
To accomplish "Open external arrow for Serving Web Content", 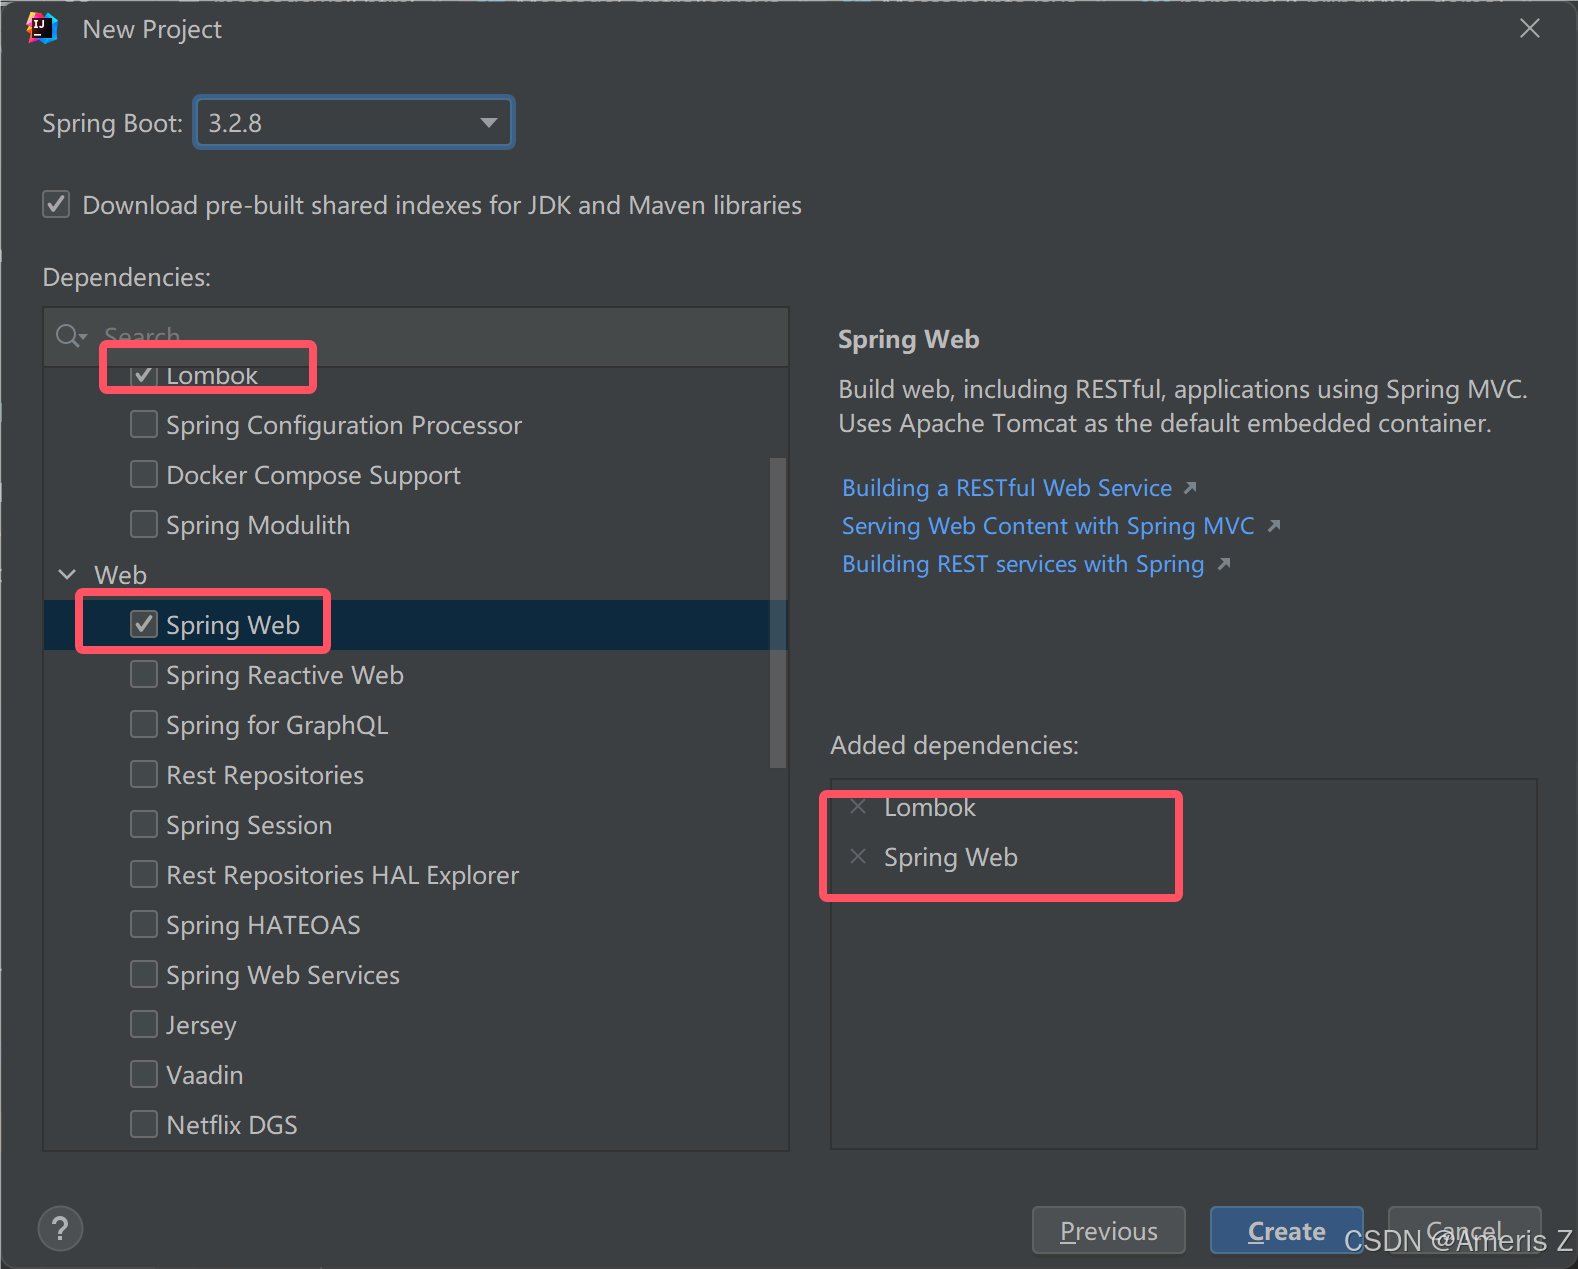I will (x=1273, y=526).
